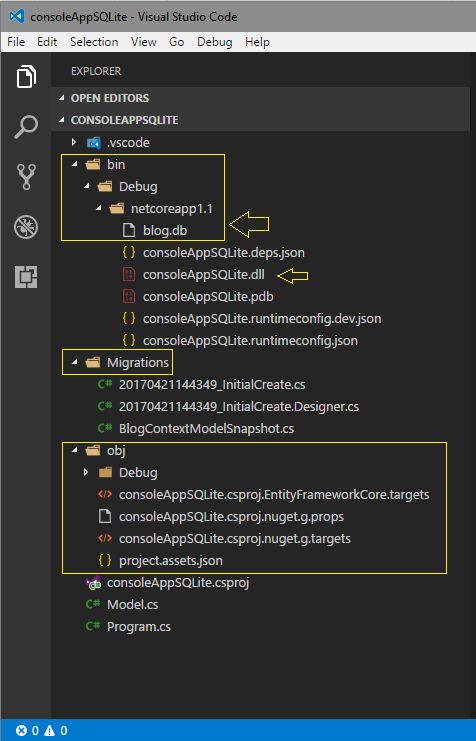The image size is (476, 741).
Task: Open Model.cs file
Action: (132, 604)
